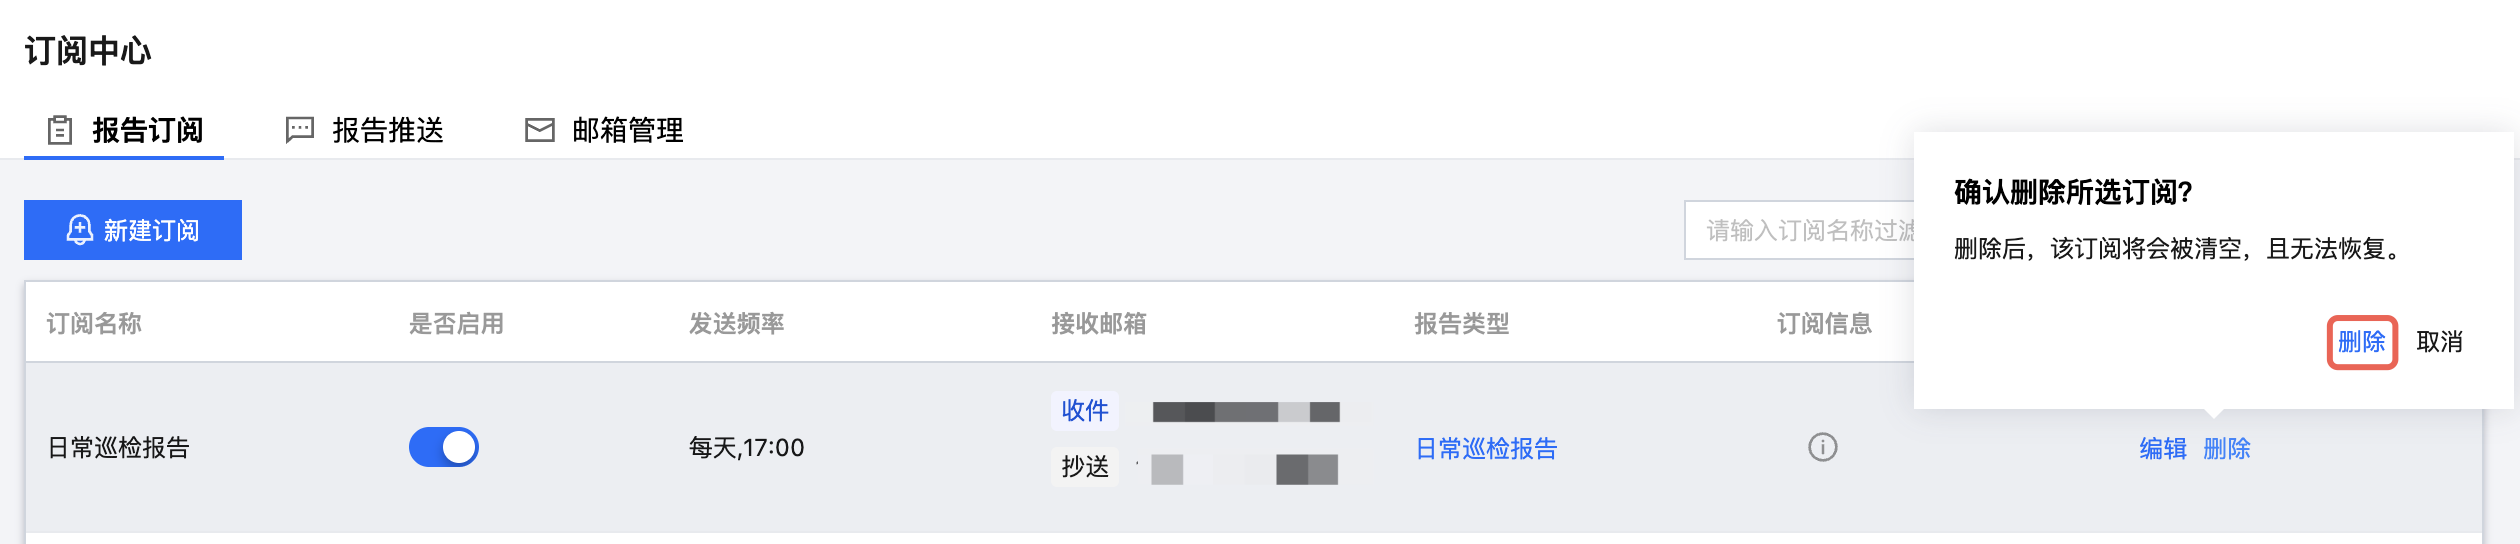This screenshot has height=544, width=2520.
Task: Click the bell icon on 新建订阅
Action: pyautogui.click(x=80, y=230)
